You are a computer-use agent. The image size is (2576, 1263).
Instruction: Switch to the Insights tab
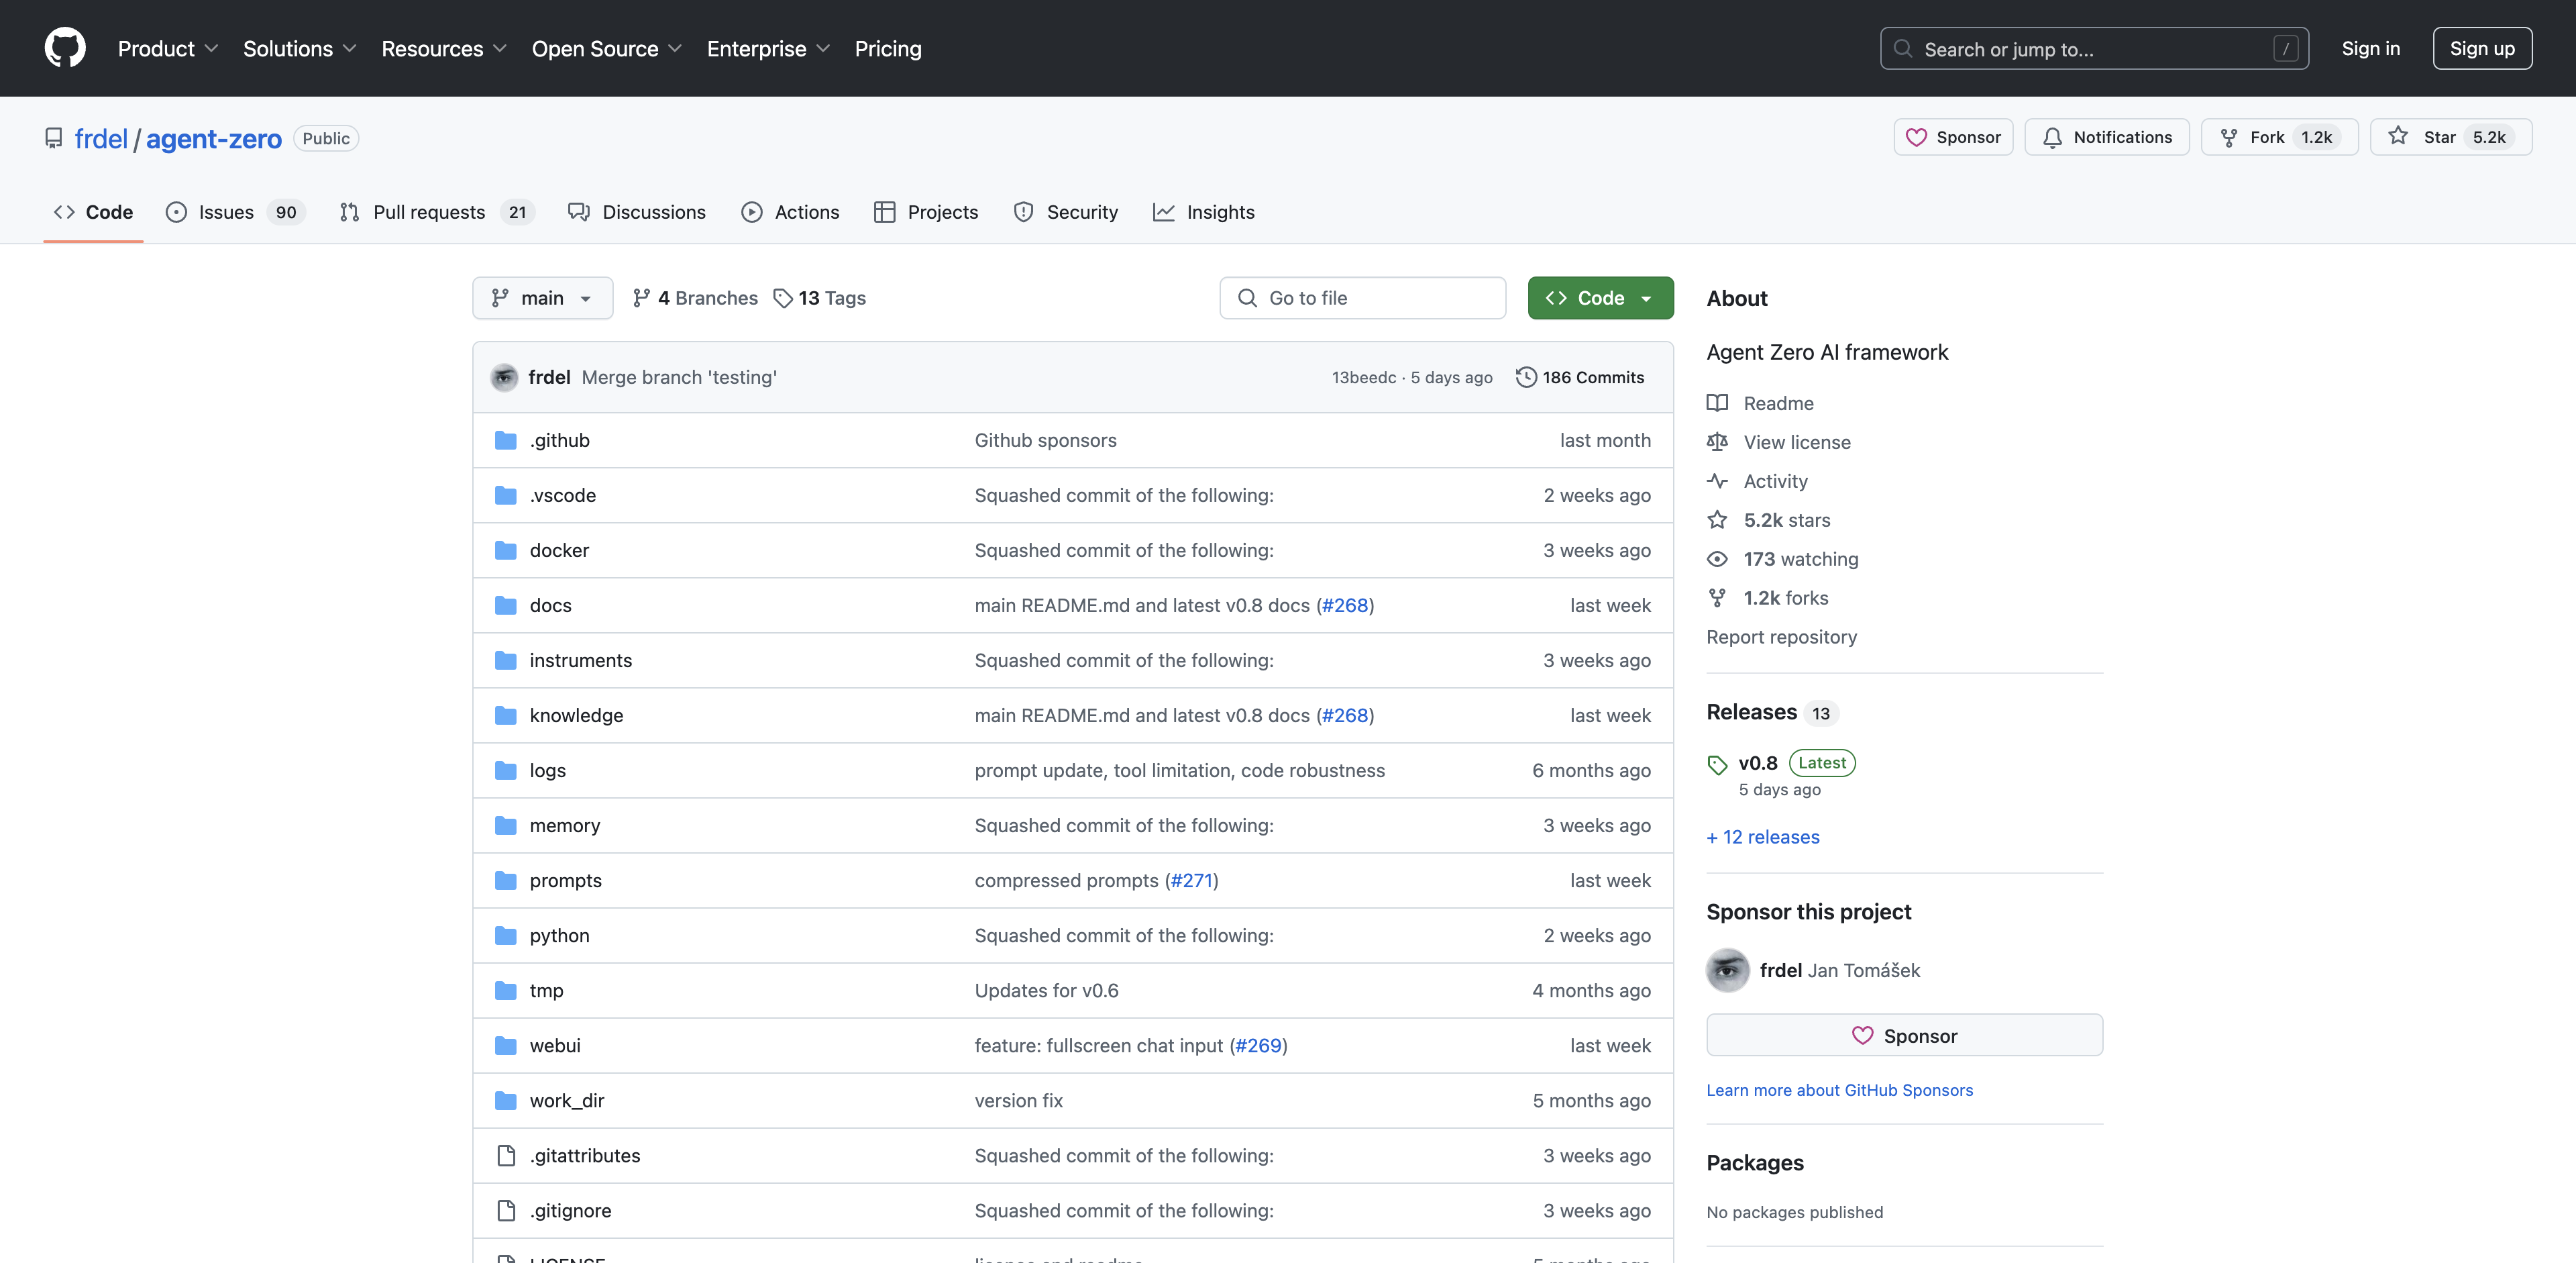[1203, 212]
